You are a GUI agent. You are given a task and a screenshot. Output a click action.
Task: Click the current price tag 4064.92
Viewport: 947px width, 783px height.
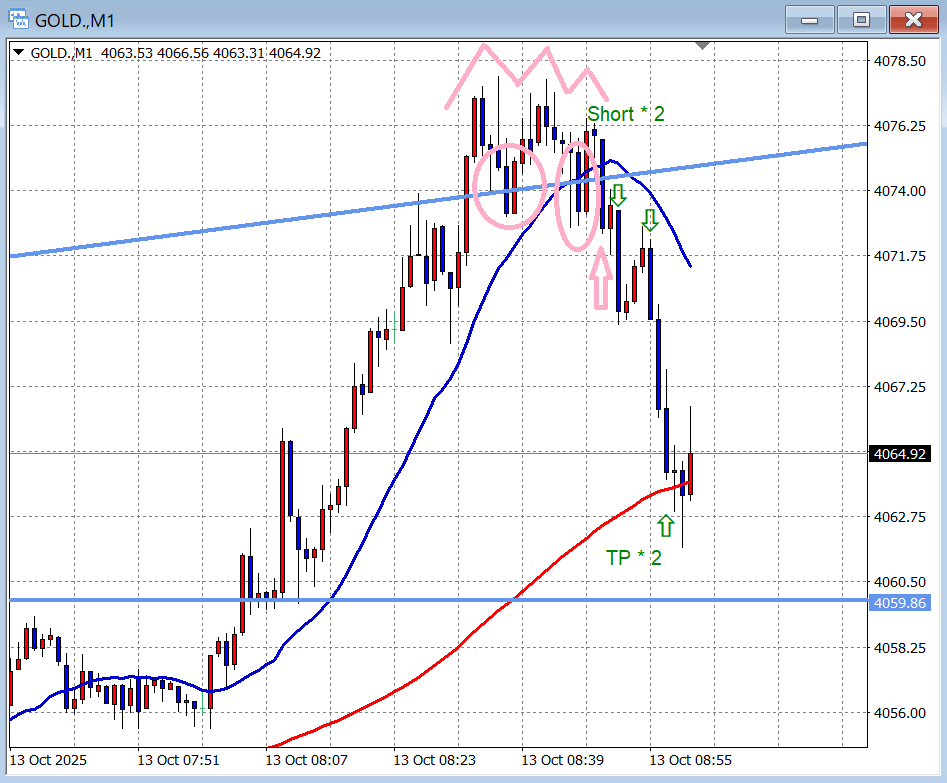(898, 454)
